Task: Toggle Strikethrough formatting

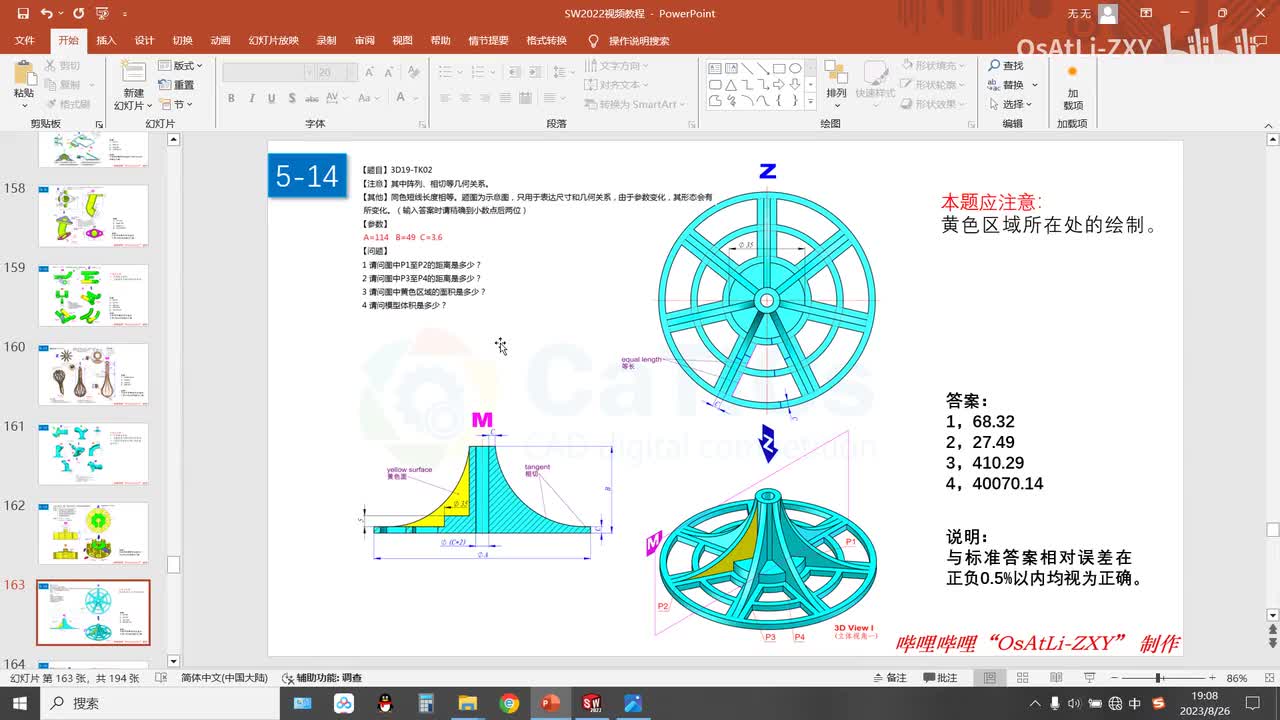Action: (x=311, y=98)
